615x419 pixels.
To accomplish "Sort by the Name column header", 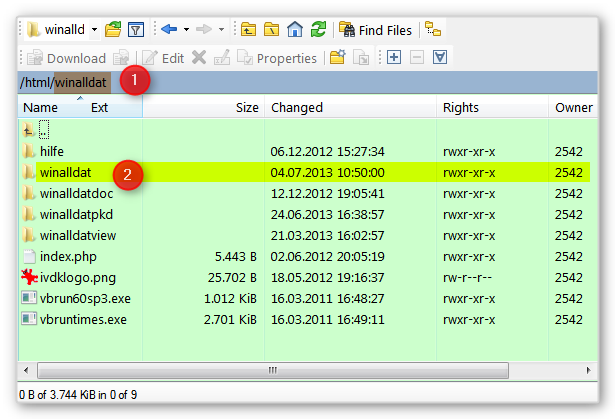I will (40, 107).
